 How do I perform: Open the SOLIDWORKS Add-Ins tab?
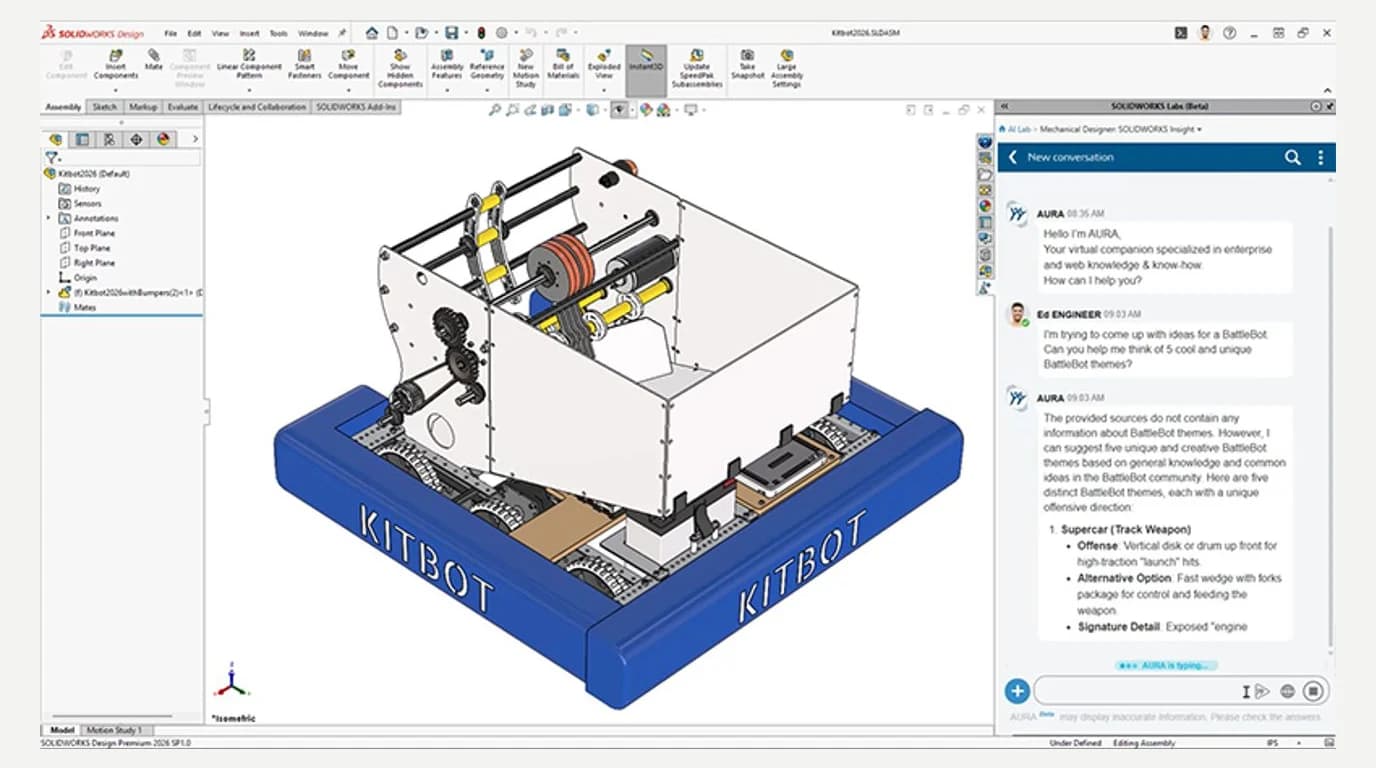click(357, 107)
